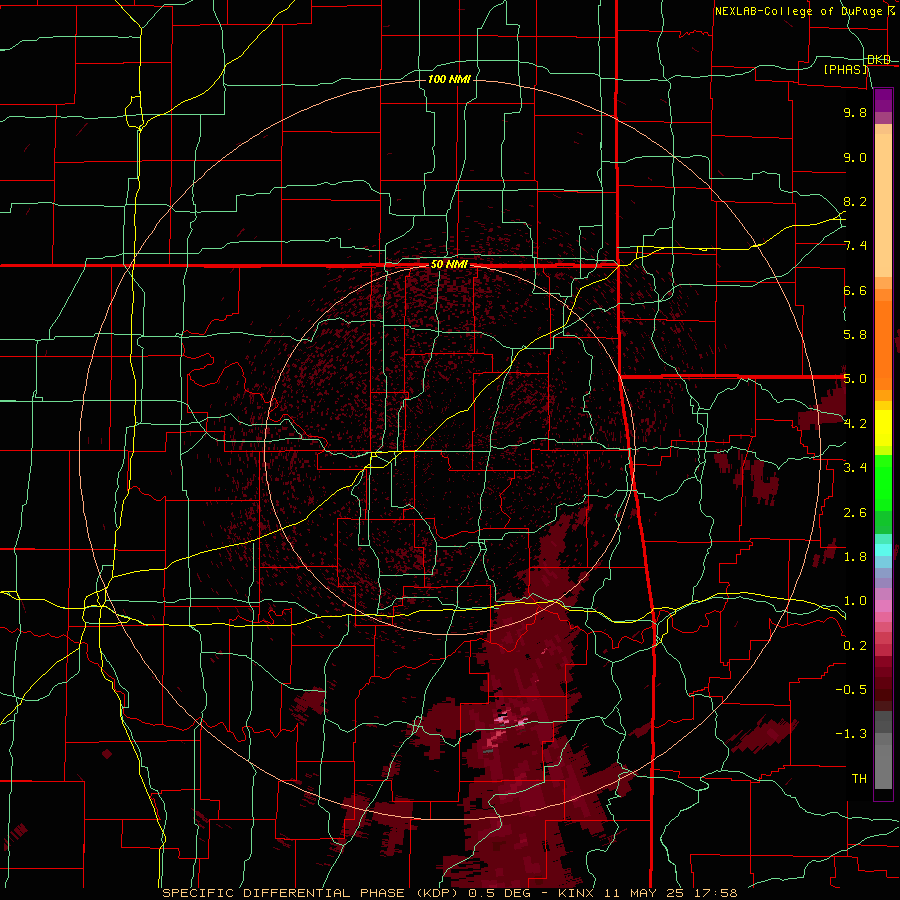Click the DKD product label
900x900 pixels.
pyautogui.click(x=879, y=60)
